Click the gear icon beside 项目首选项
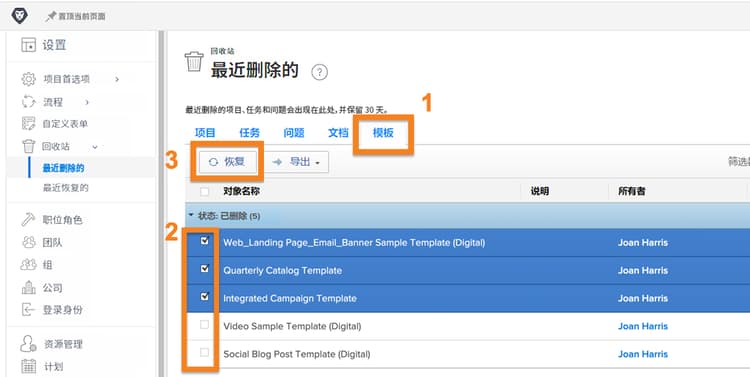The image size is (750, 377). tap(28, 79)
